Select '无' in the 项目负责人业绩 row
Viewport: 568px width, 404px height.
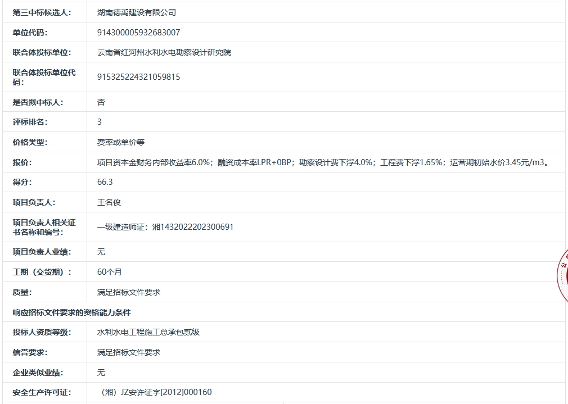tap(101, 252)
